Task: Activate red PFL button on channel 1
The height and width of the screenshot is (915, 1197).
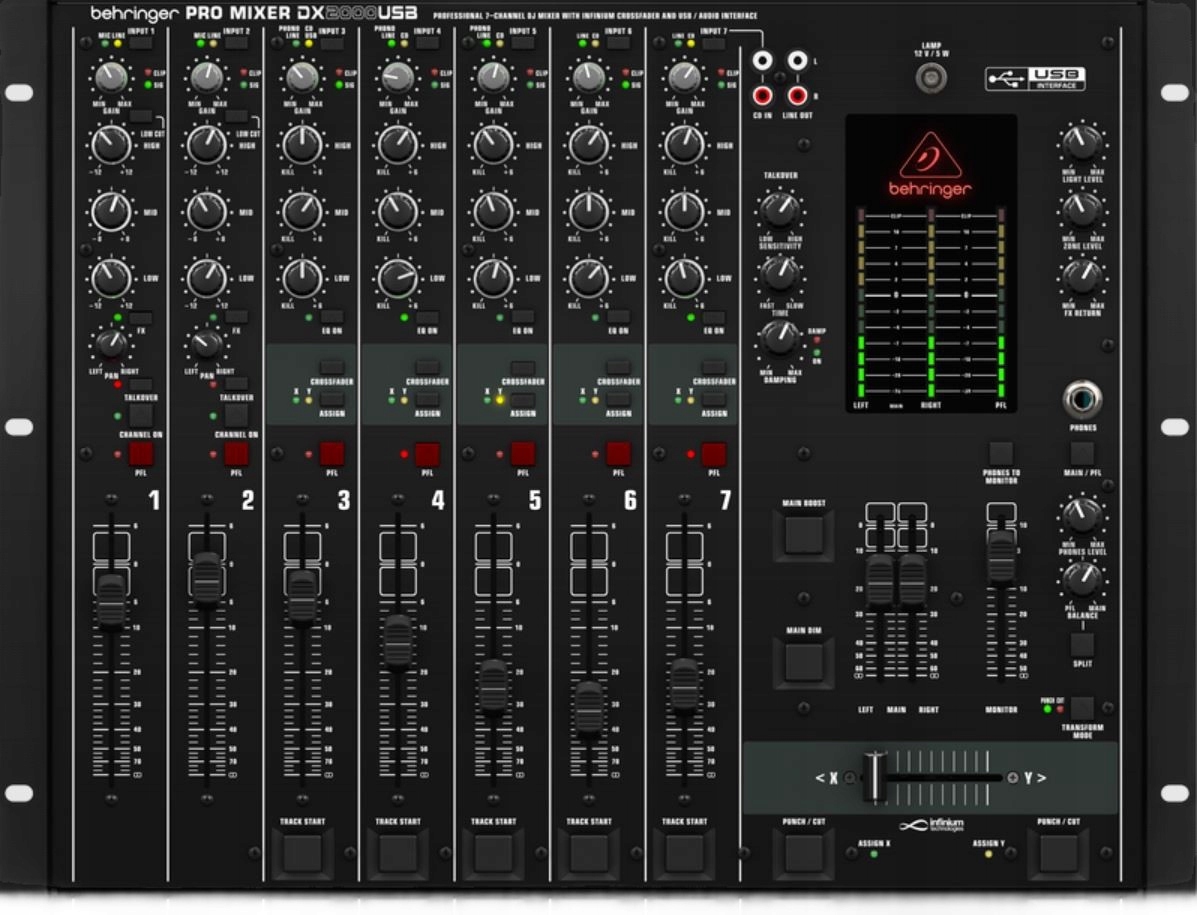Action: 140,454
